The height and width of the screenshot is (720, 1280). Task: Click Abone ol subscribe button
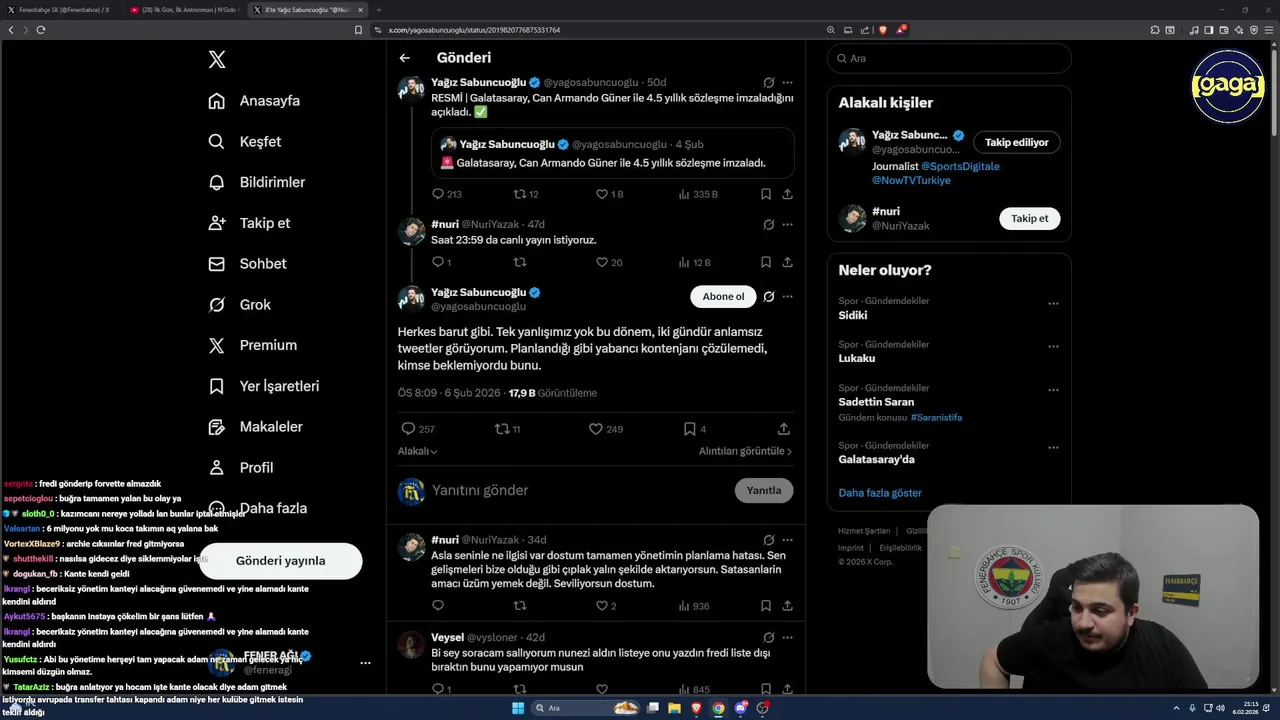(723, 297)
